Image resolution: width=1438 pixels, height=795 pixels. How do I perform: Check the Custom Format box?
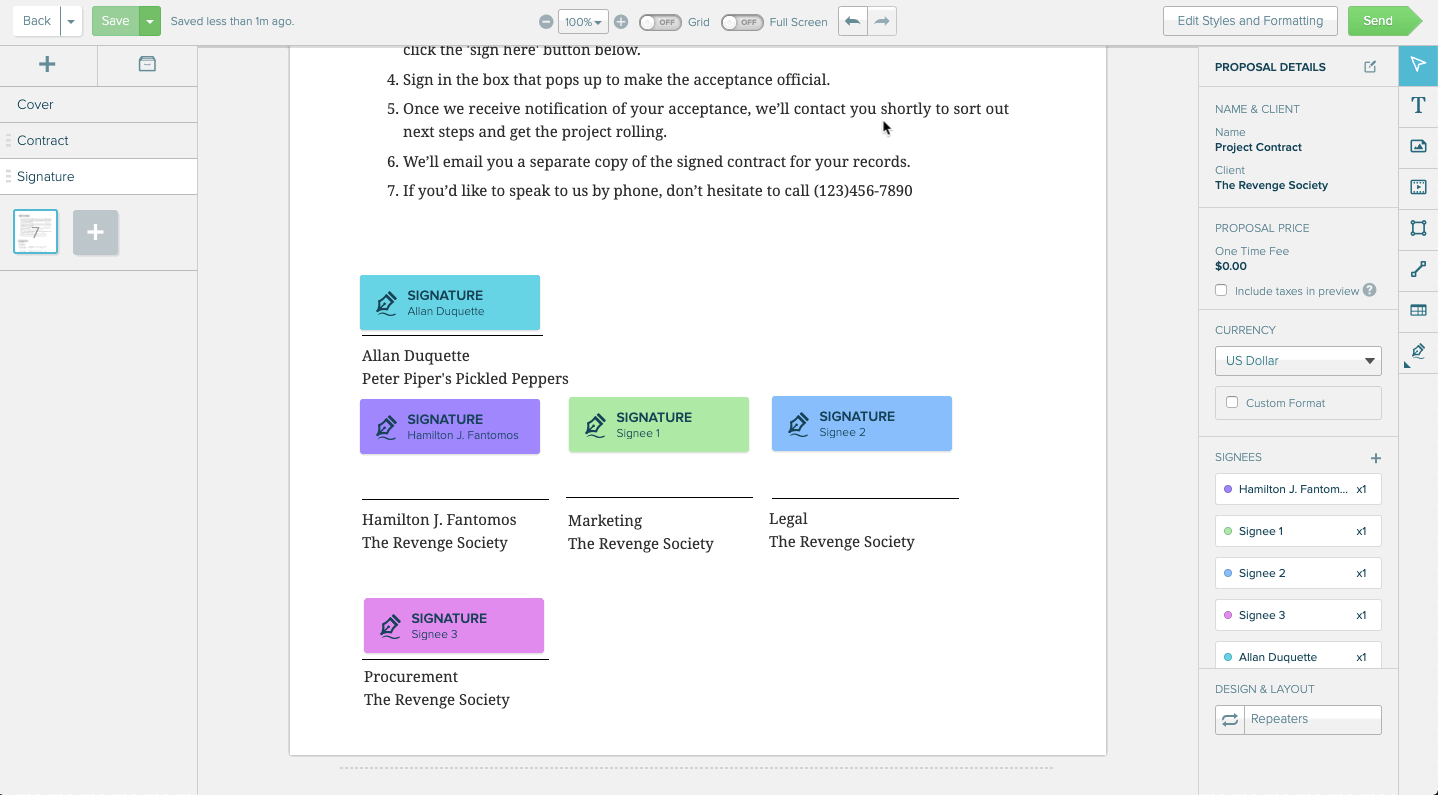click(x=1232, y=403)
